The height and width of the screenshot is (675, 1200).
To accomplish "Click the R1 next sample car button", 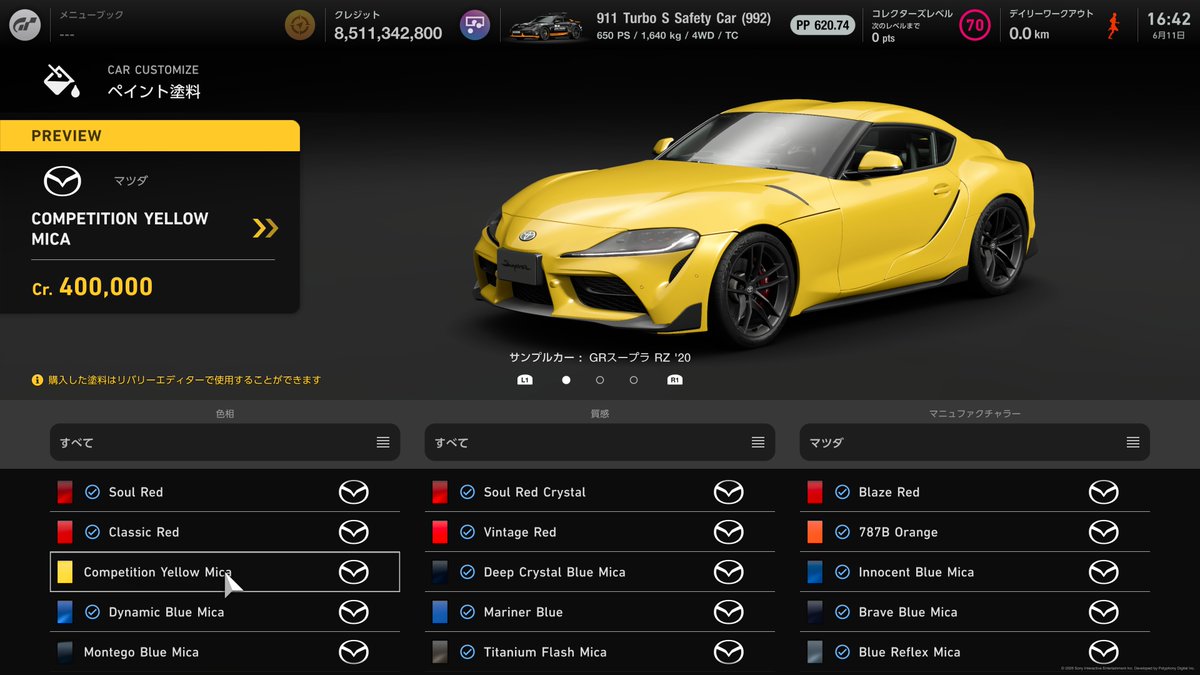I will (675, 380).
